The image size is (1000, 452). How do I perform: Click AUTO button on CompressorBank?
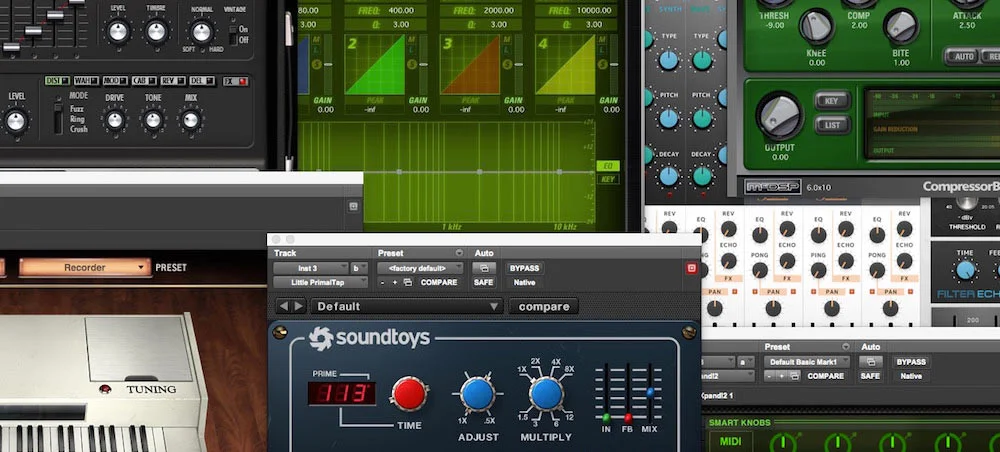[964, 56]
